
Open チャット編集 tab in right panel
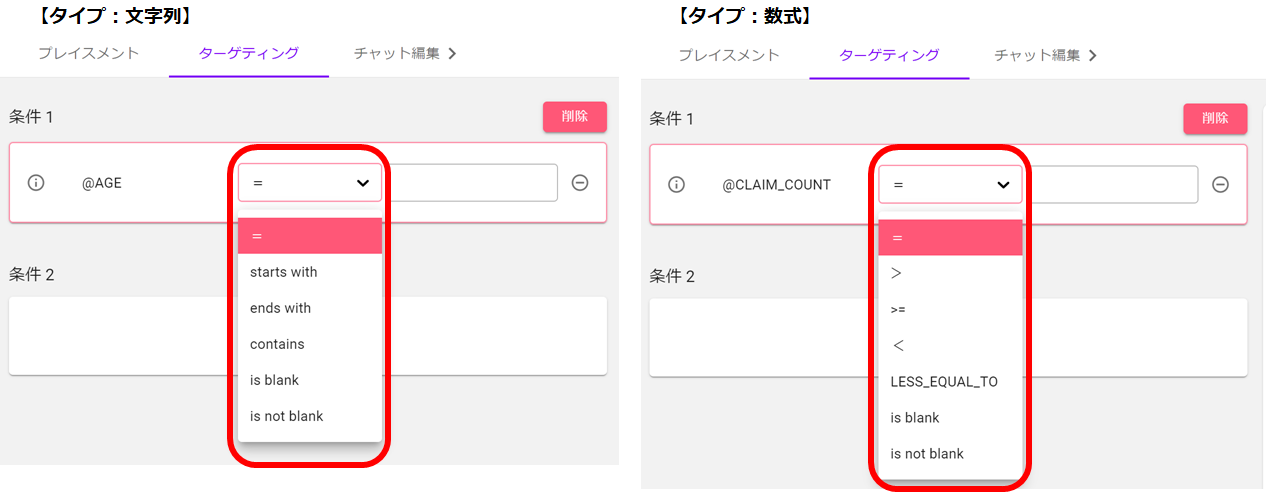point(1037,56)
